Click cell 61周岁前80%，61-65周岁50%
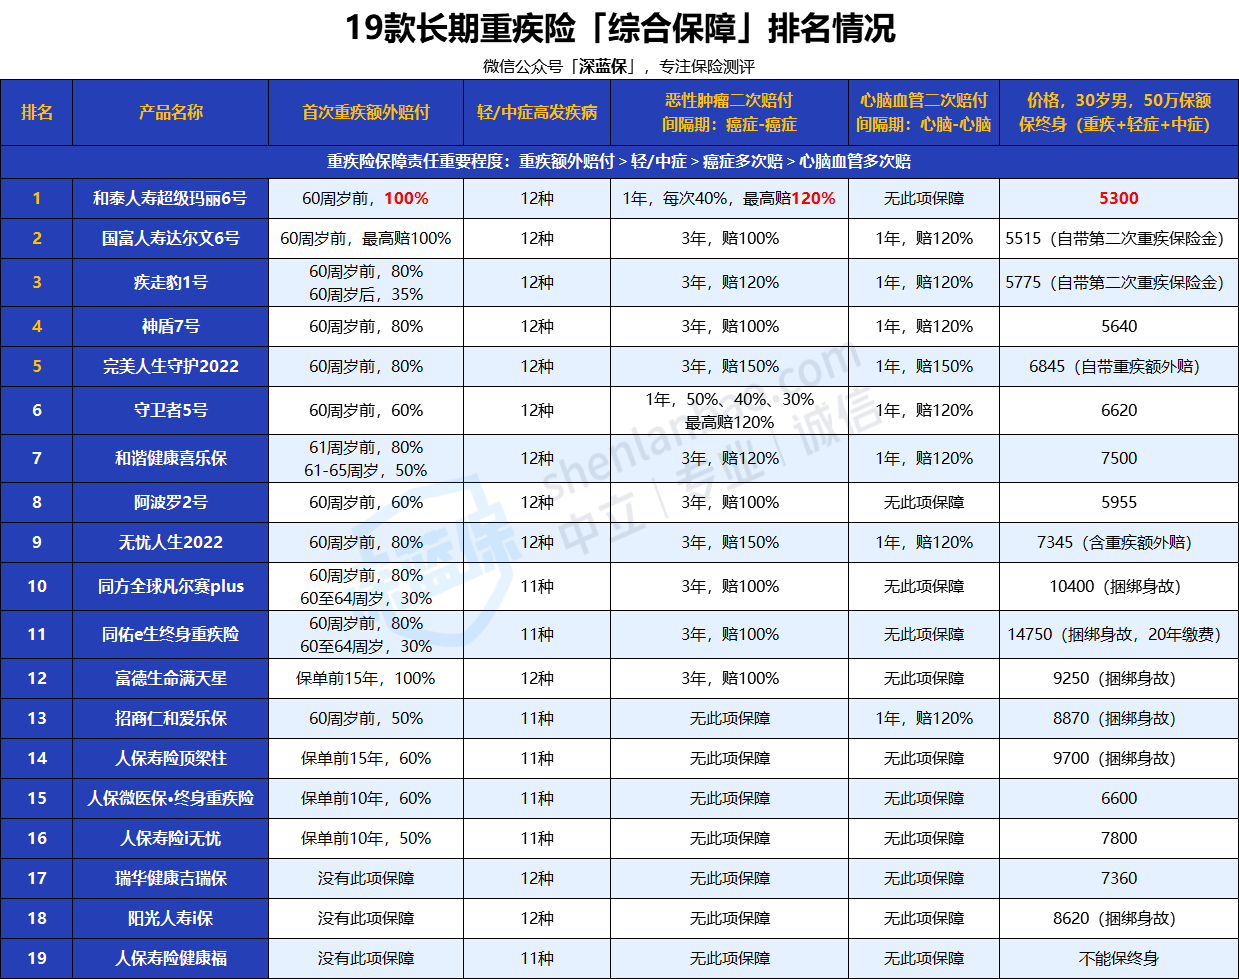Screen dimensions: 1239x979 [x=366, y=458]
